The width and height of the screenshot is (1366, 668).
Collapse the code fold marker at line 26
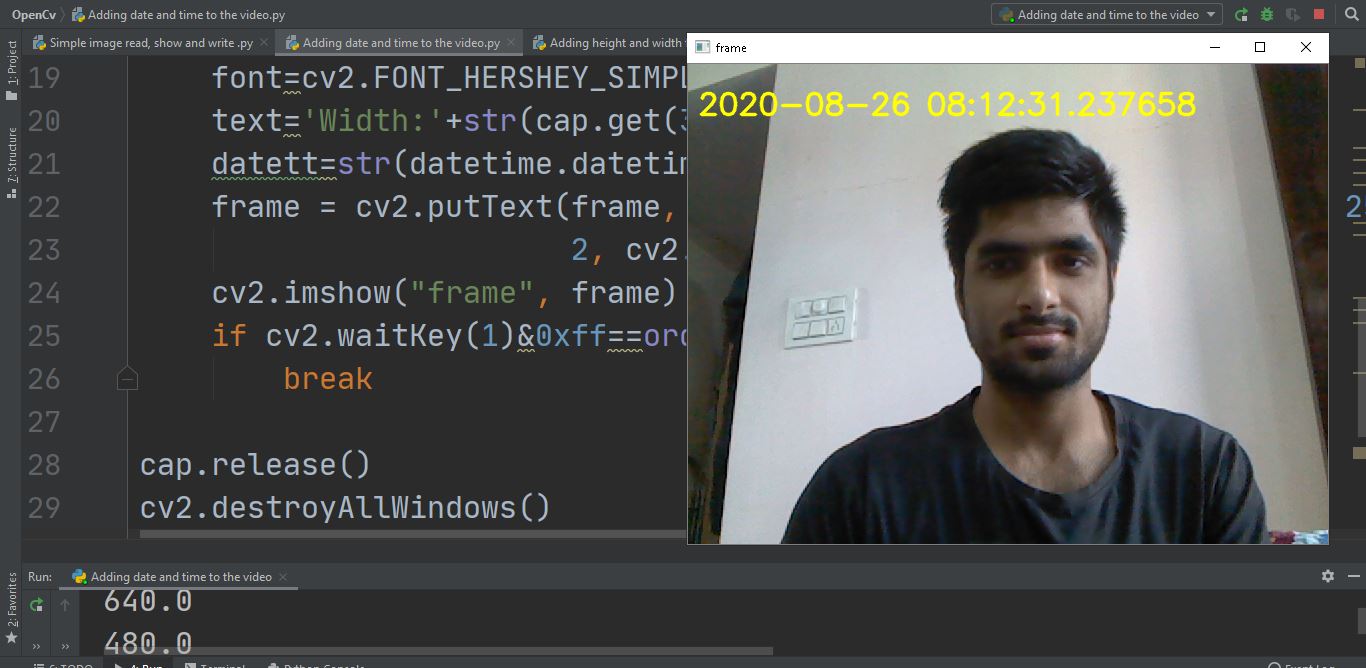[127, 379]
